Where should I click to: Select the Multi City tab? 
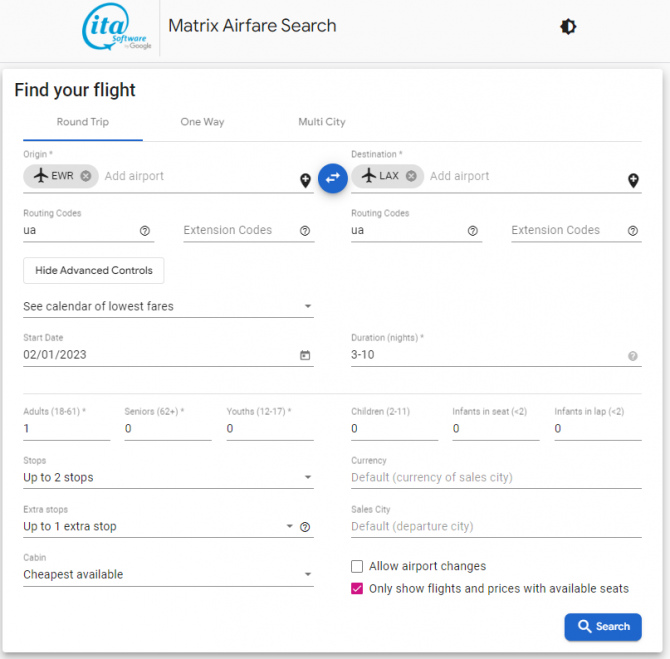tap(321, 122)
